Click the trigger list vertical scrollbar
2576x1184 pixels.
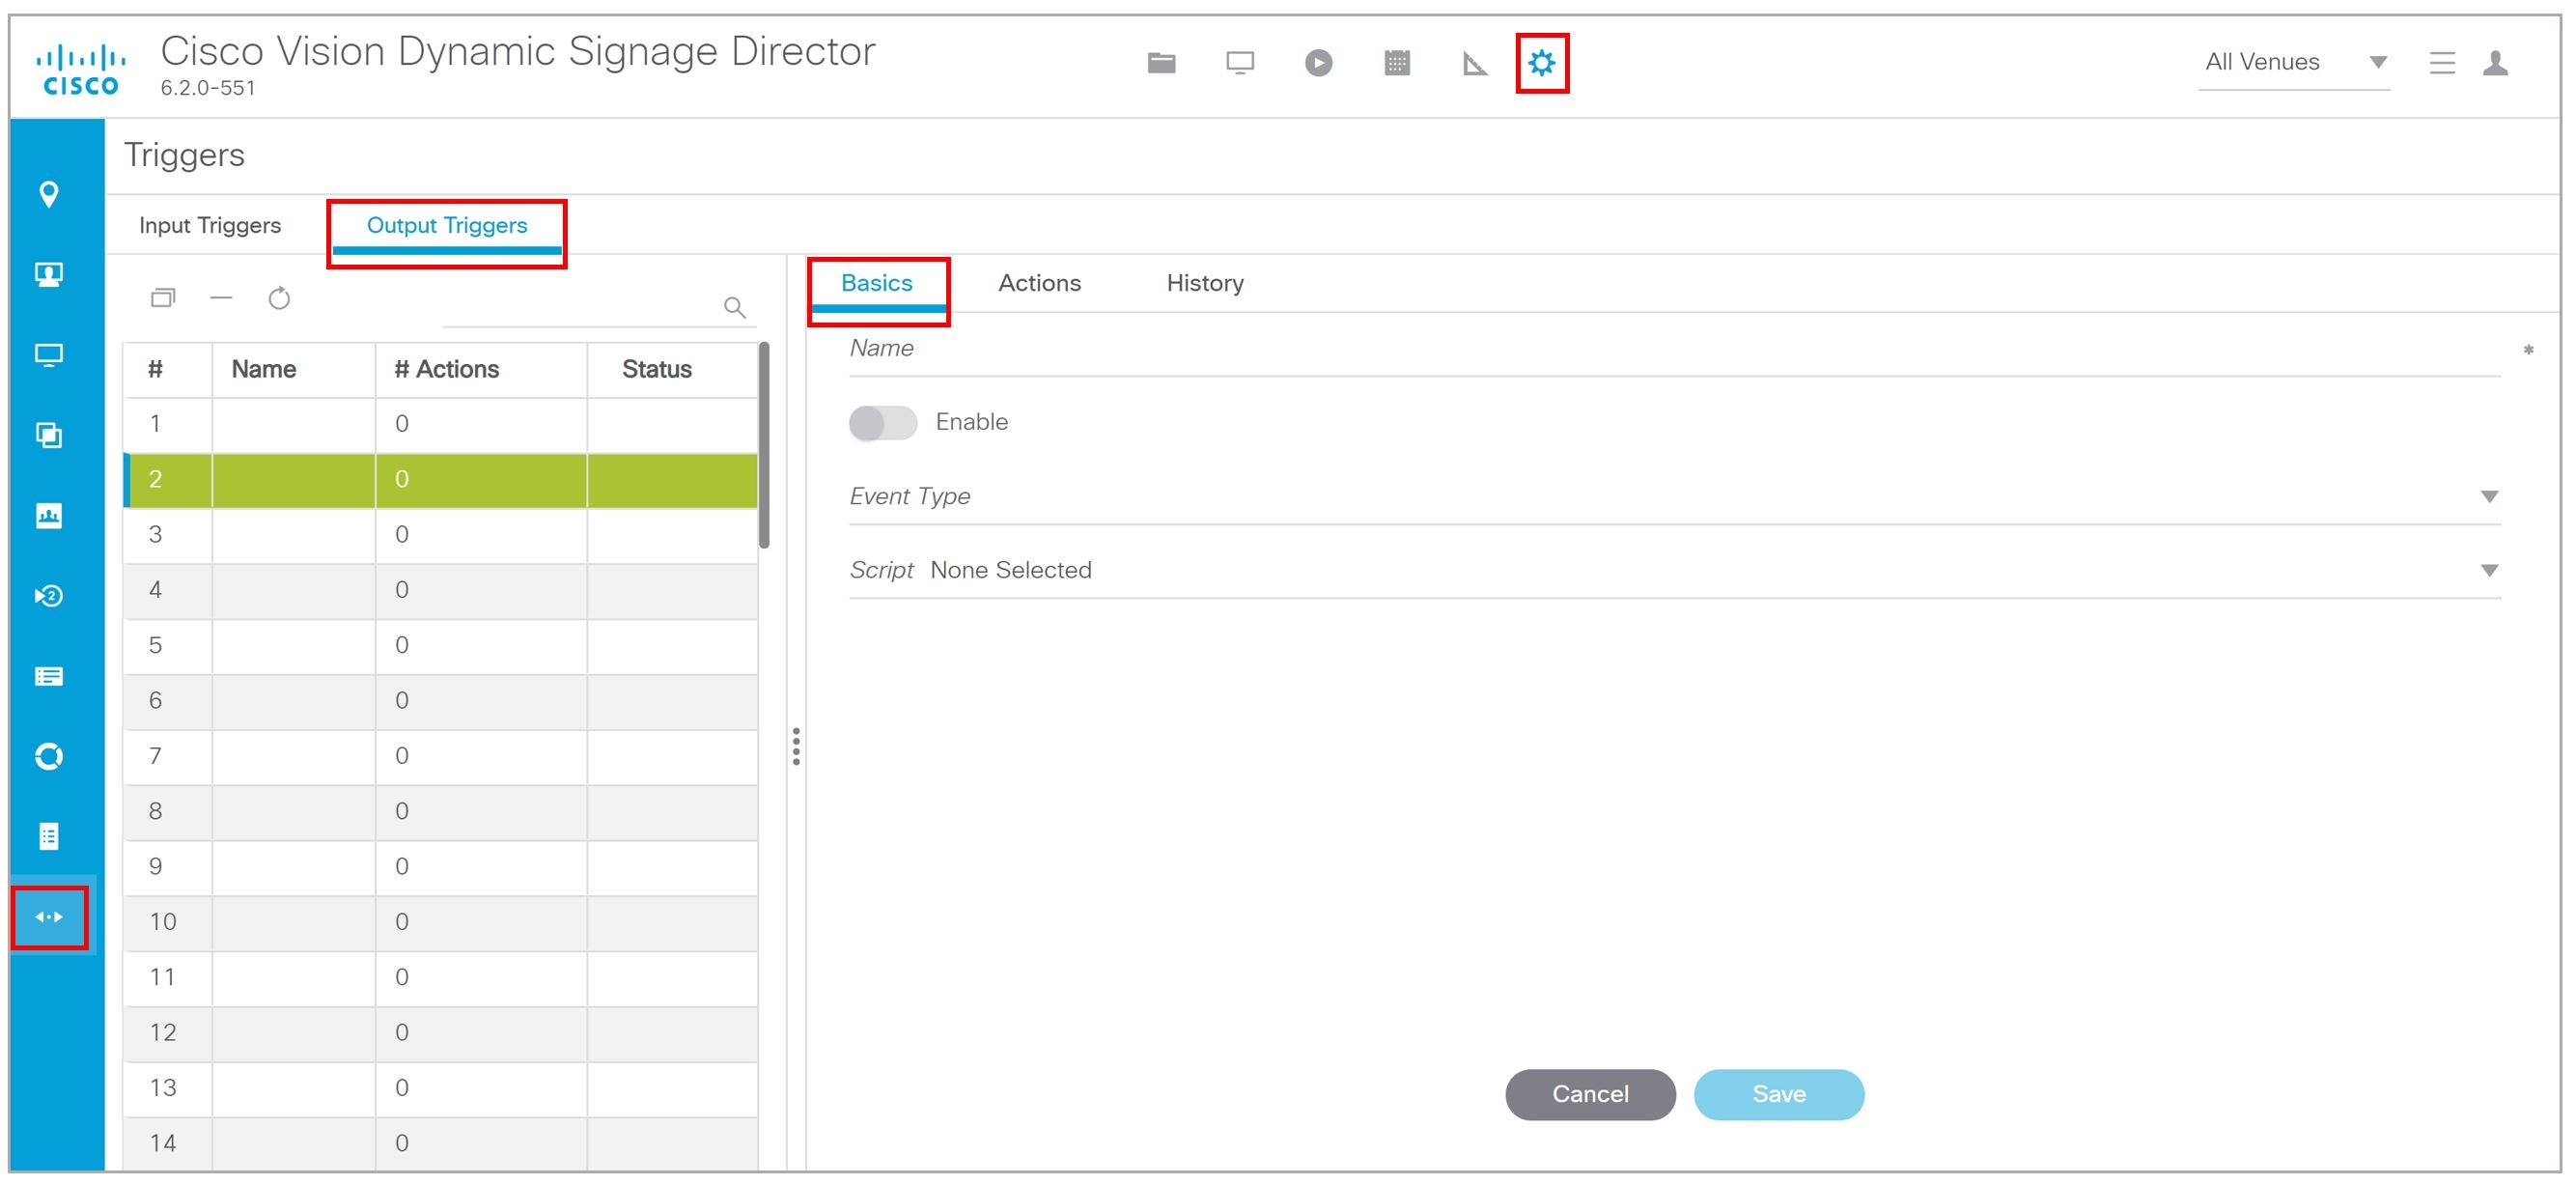tap(764, 446)
